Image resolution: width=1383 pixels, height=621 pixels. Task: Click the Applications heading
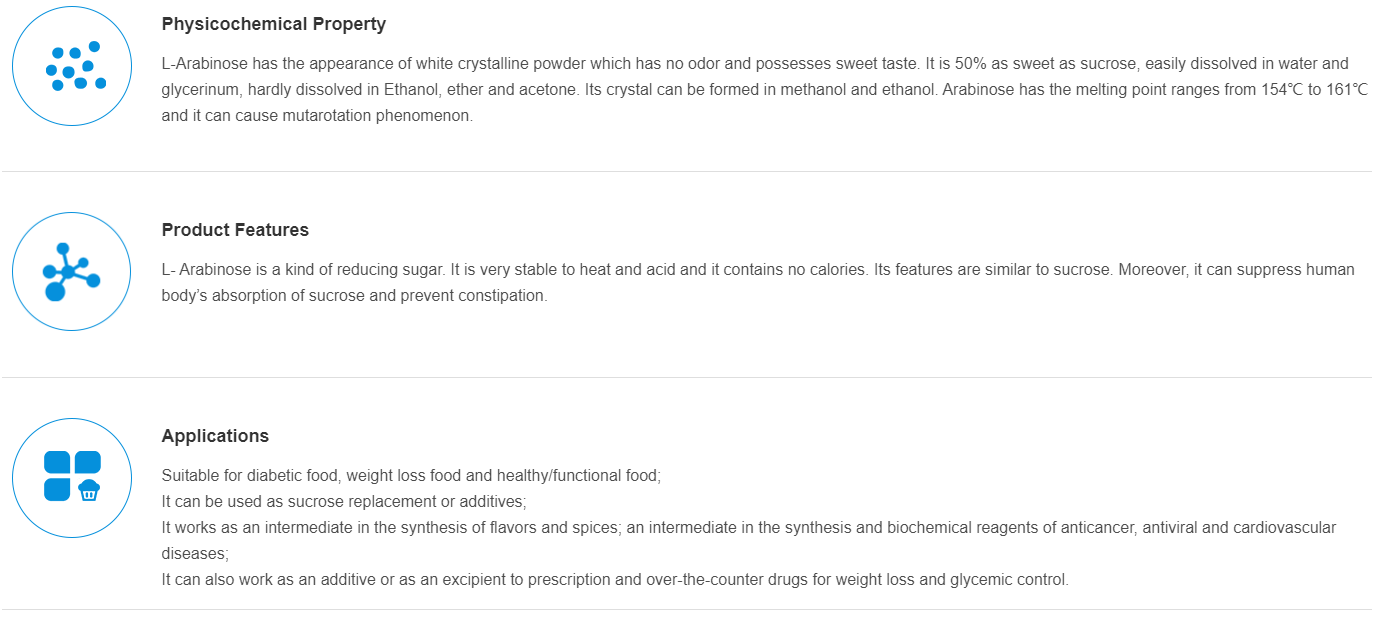tap(215, 436)
